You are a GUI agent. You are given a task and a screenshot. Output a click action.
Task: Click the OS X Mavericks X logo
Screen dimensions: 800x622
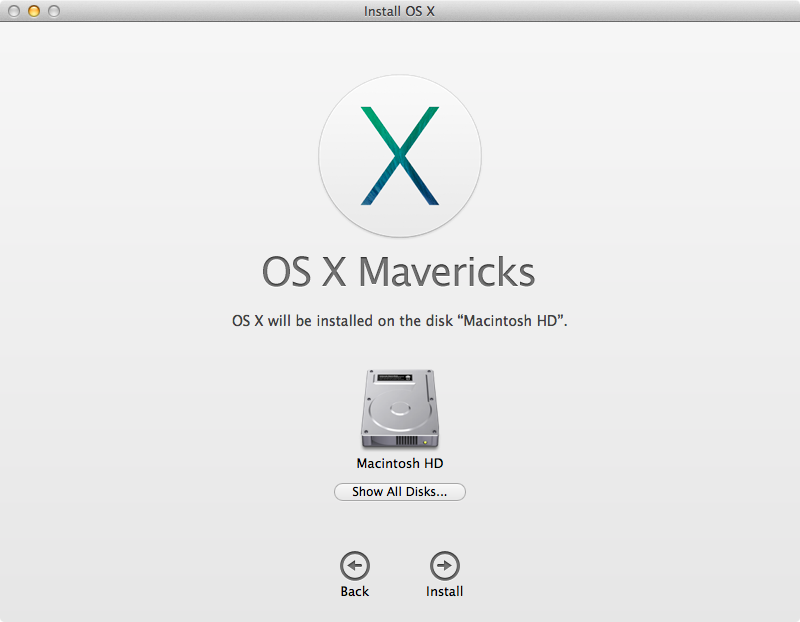coord(399,155)
